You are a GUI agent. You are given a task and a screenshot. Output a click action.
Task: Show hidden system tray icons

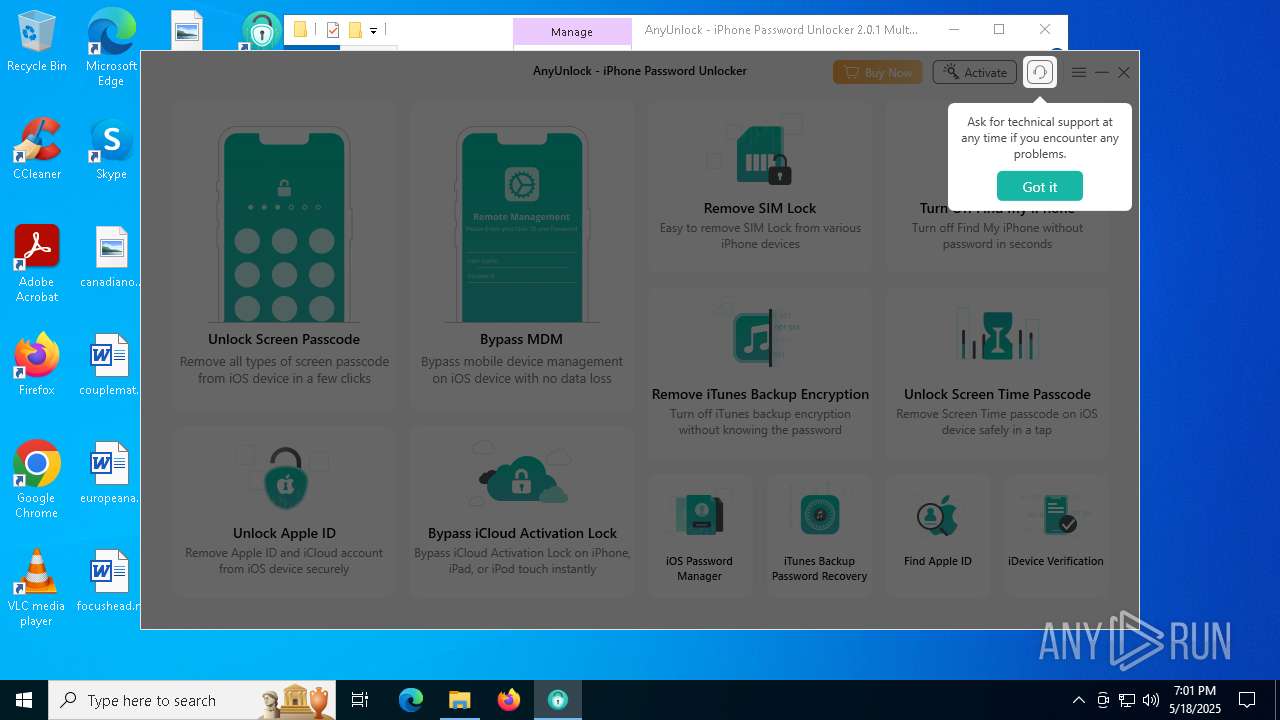[x=1078, y=700]
